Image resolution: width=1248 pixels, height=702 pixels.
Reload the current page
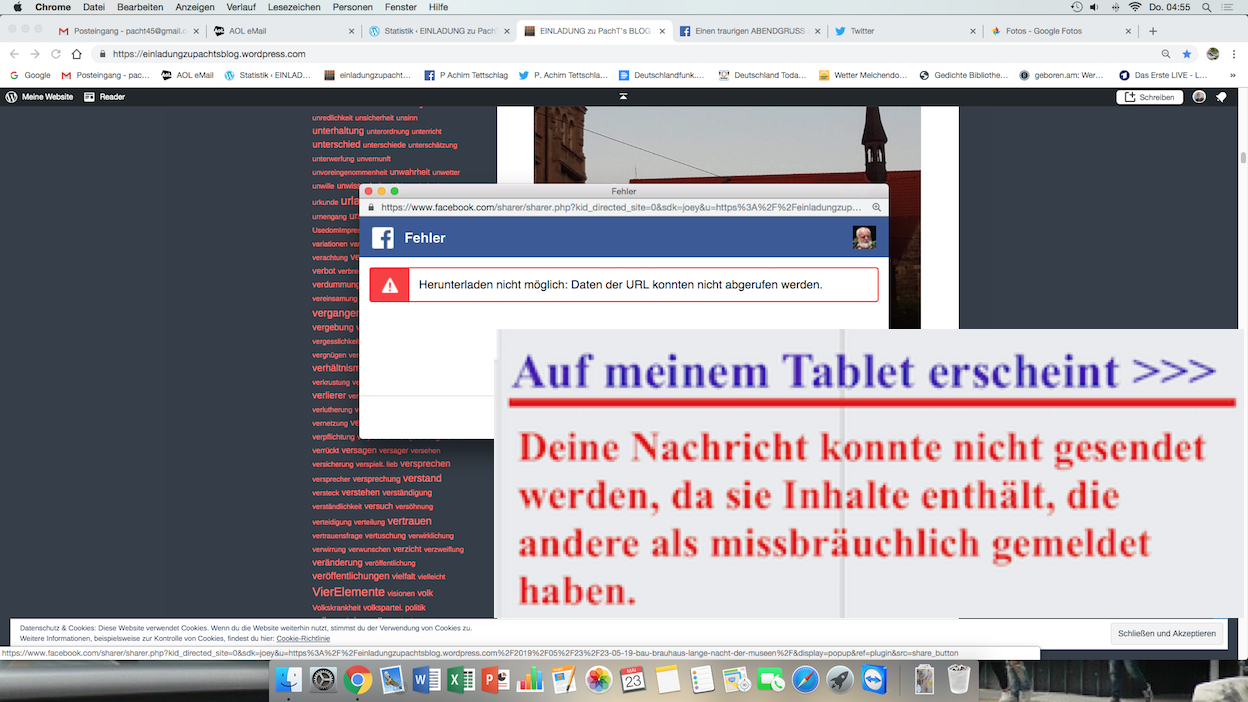click(56, 54)
